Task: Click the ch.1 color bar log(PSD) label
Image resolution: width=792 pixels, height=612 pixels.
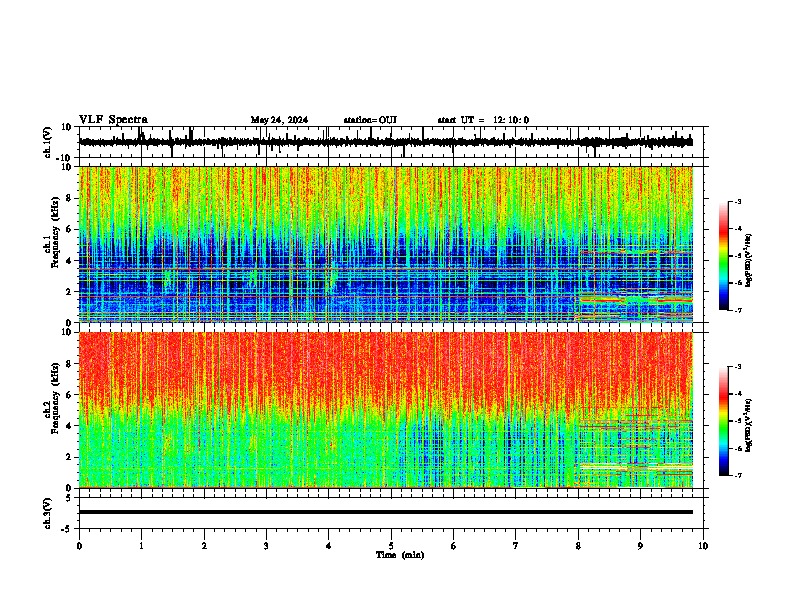Action: point(748,261)
